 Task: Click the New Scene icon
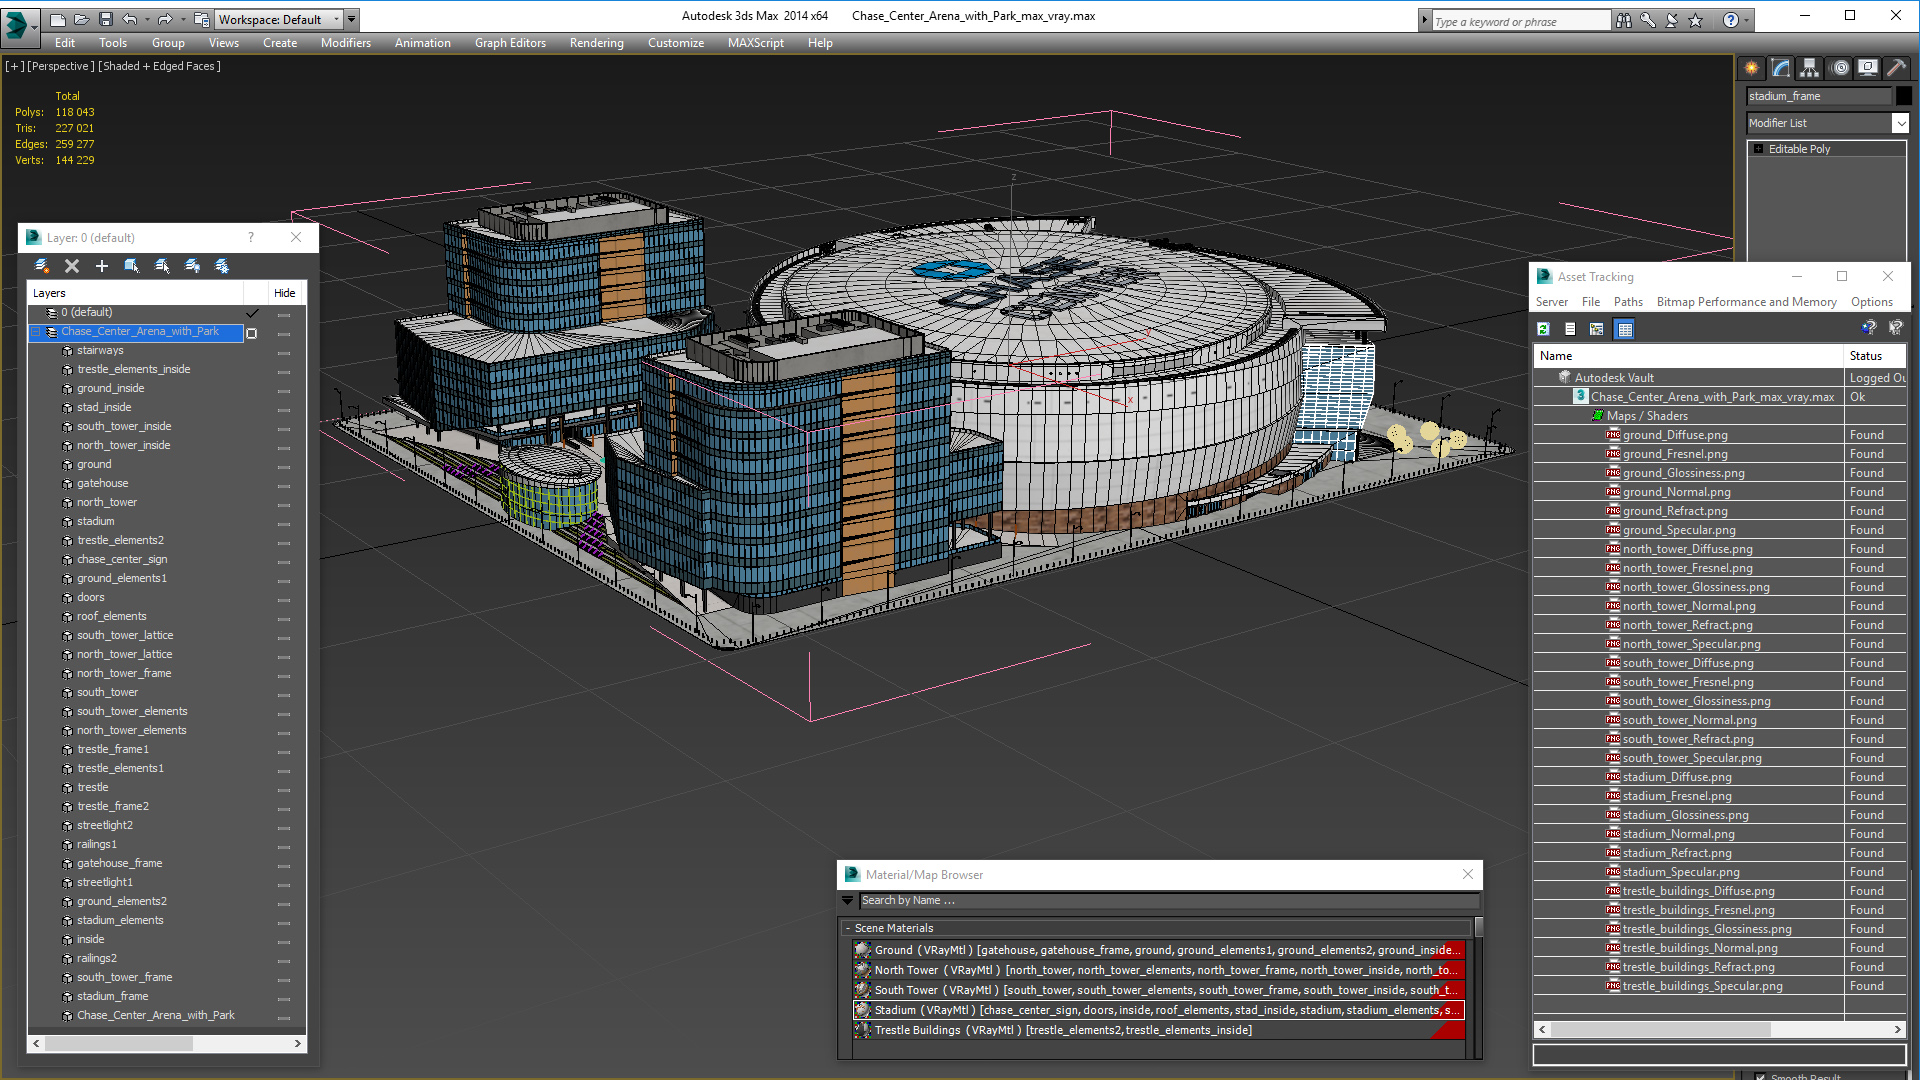(58, 19)
